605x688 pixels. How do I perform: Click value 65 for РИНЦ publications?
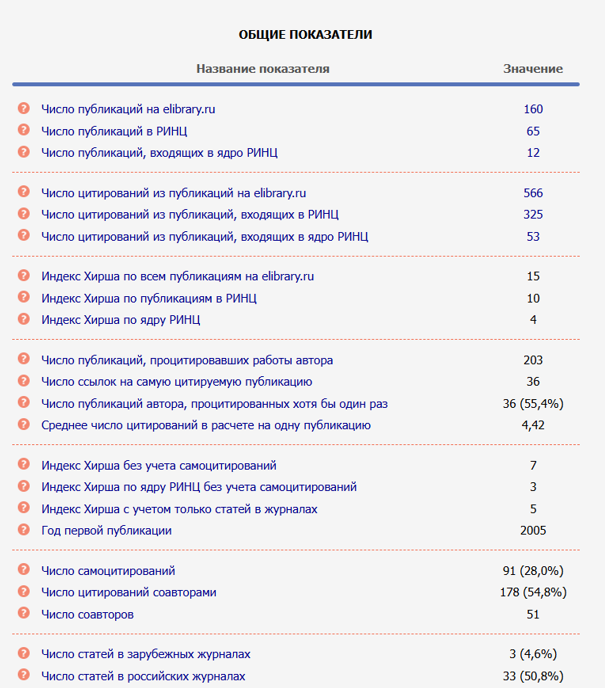coord(533,131)
